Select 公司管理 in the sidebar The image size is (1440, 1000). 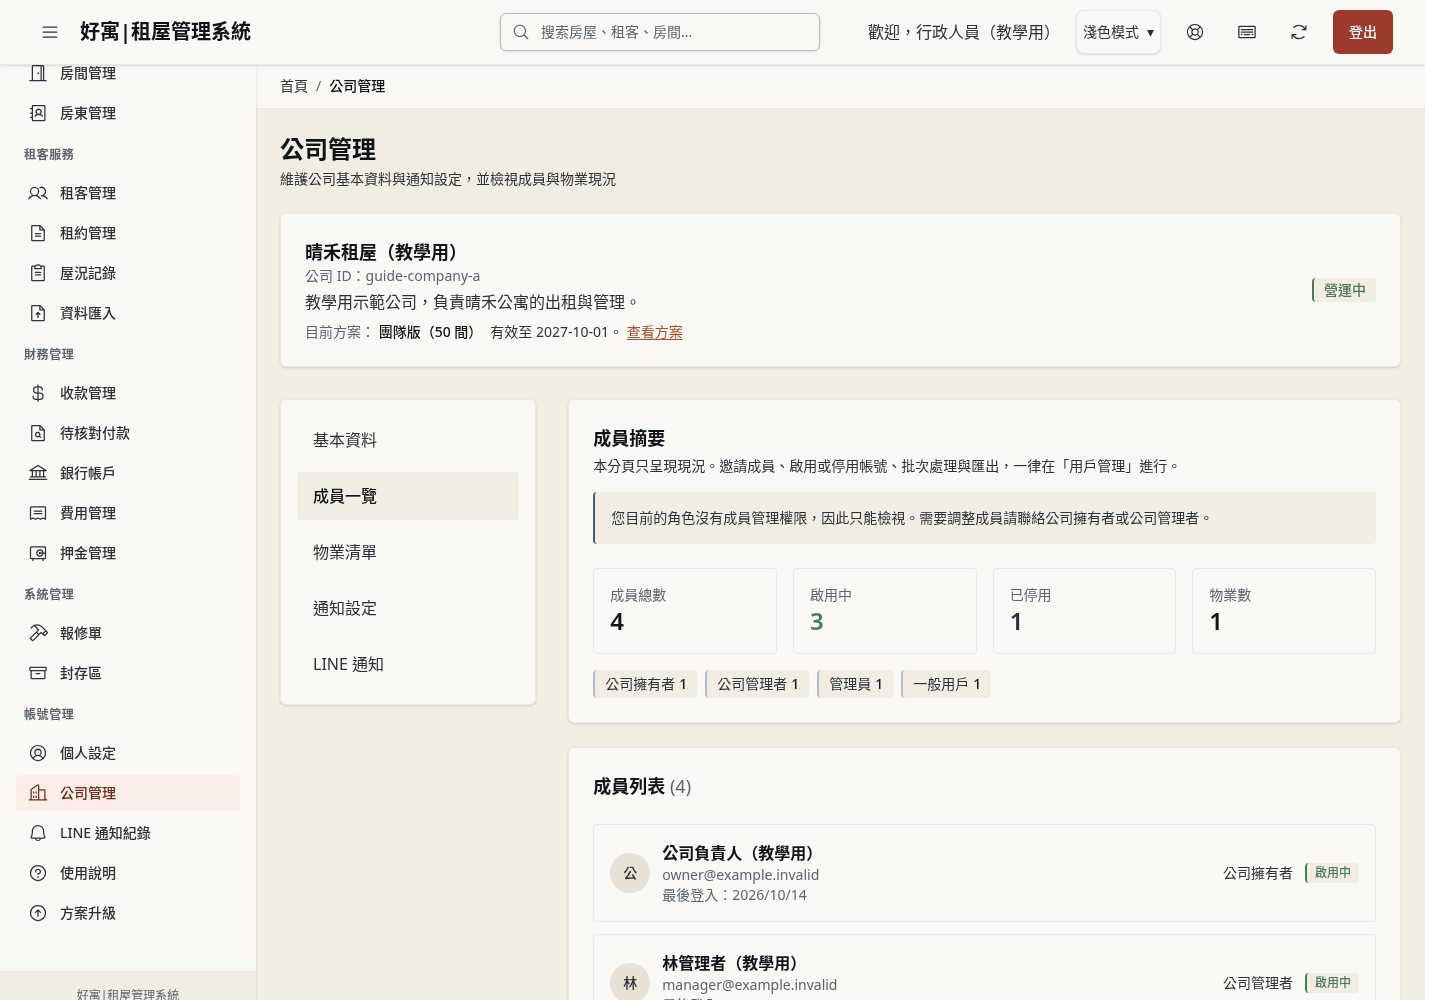click(128, 793)
